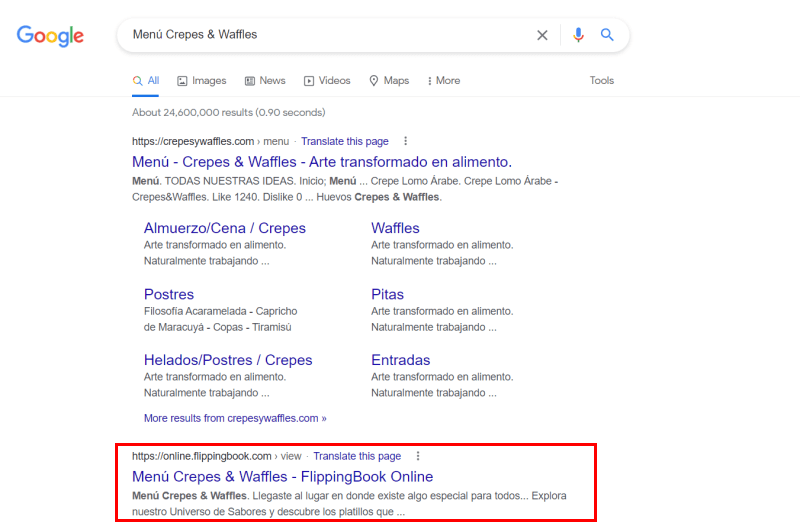Viewport: 800px width, 523px height.
Task: Switch to the Maps tab
Action: tap(389, 81)
